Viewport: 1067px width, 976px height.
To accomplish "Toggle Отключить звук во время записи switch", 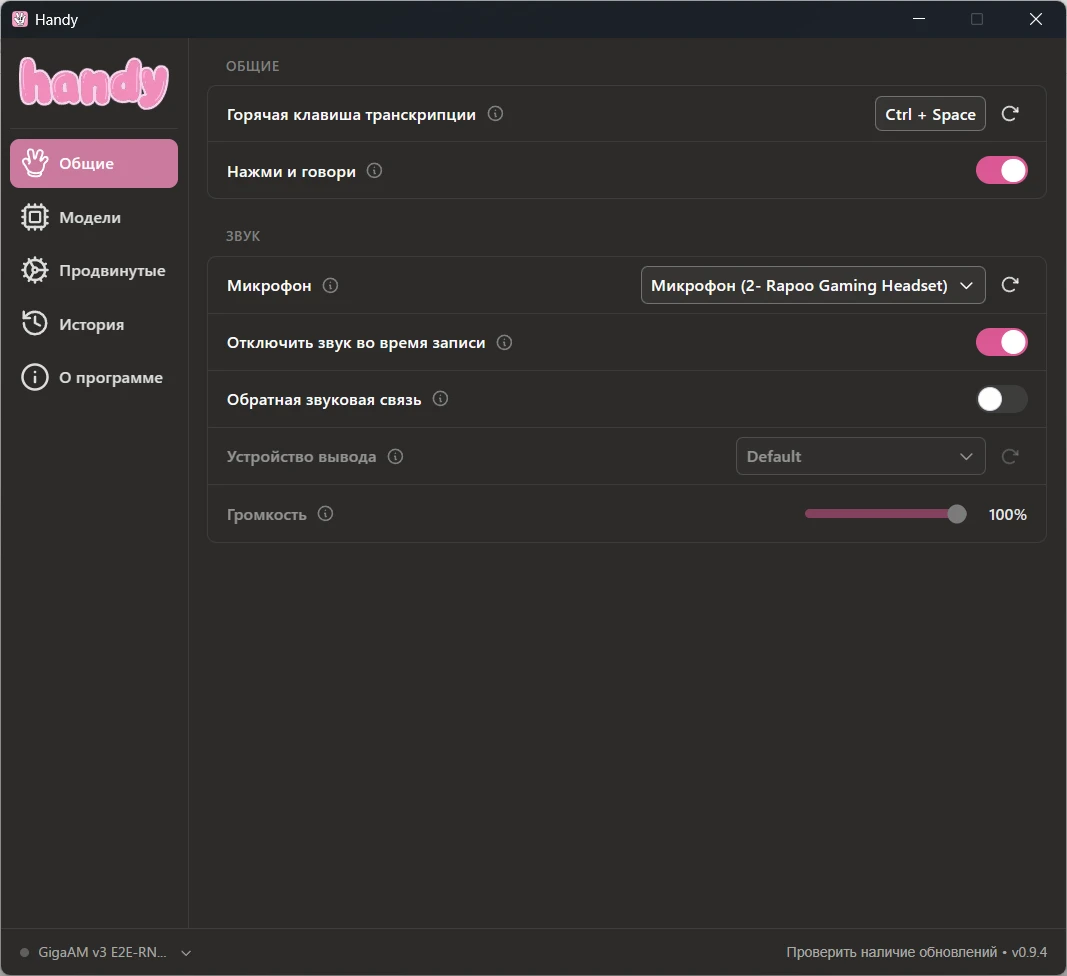I will coord(1002,342).
